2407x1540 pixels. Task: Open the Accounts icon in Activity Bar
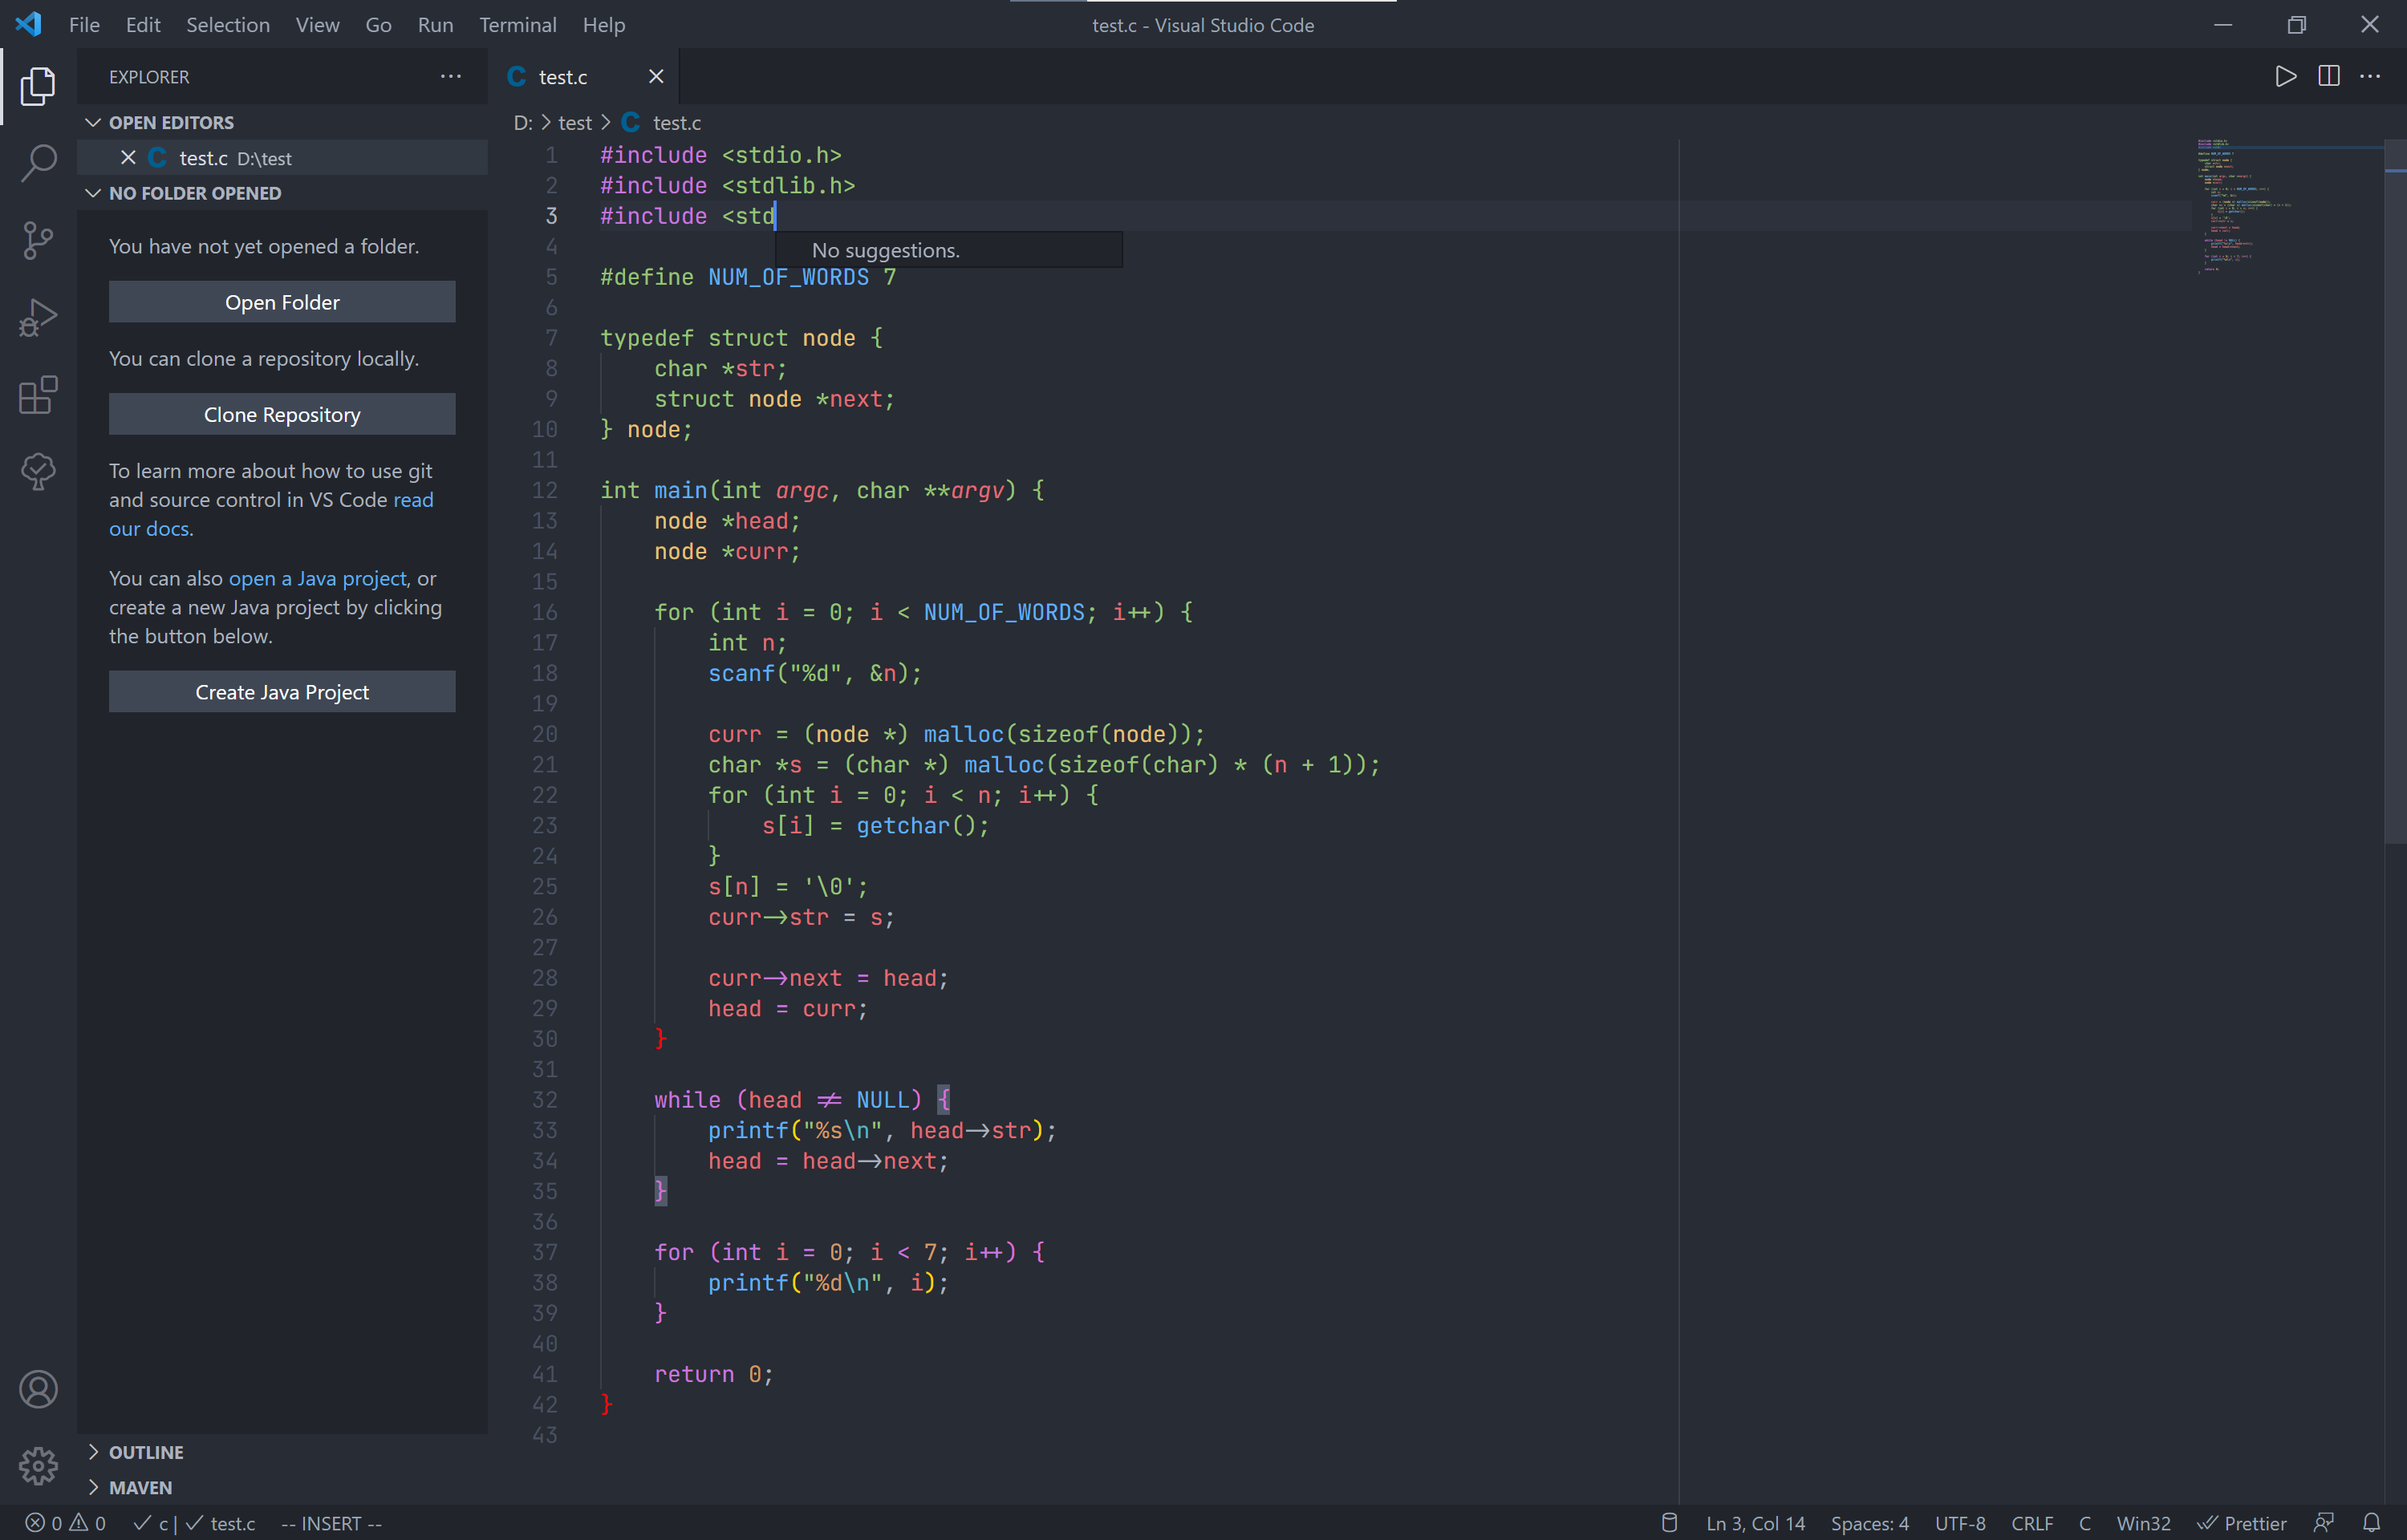(38, 1389)
